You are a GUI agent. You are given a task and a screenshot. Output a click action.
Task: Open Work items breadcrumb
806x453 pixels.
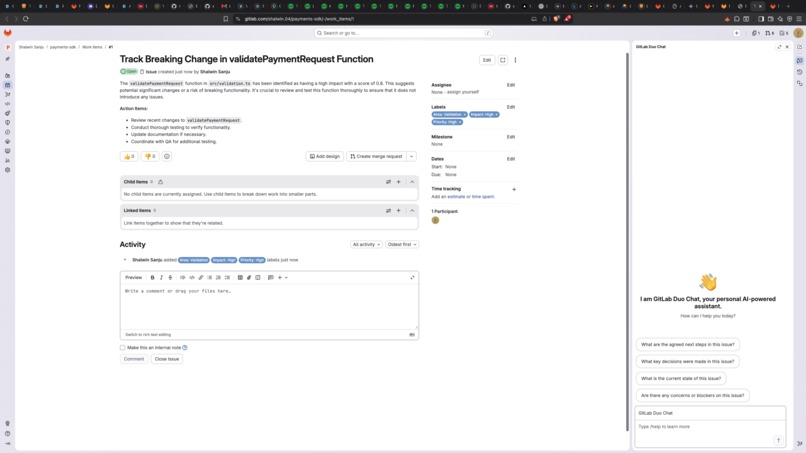92,47
